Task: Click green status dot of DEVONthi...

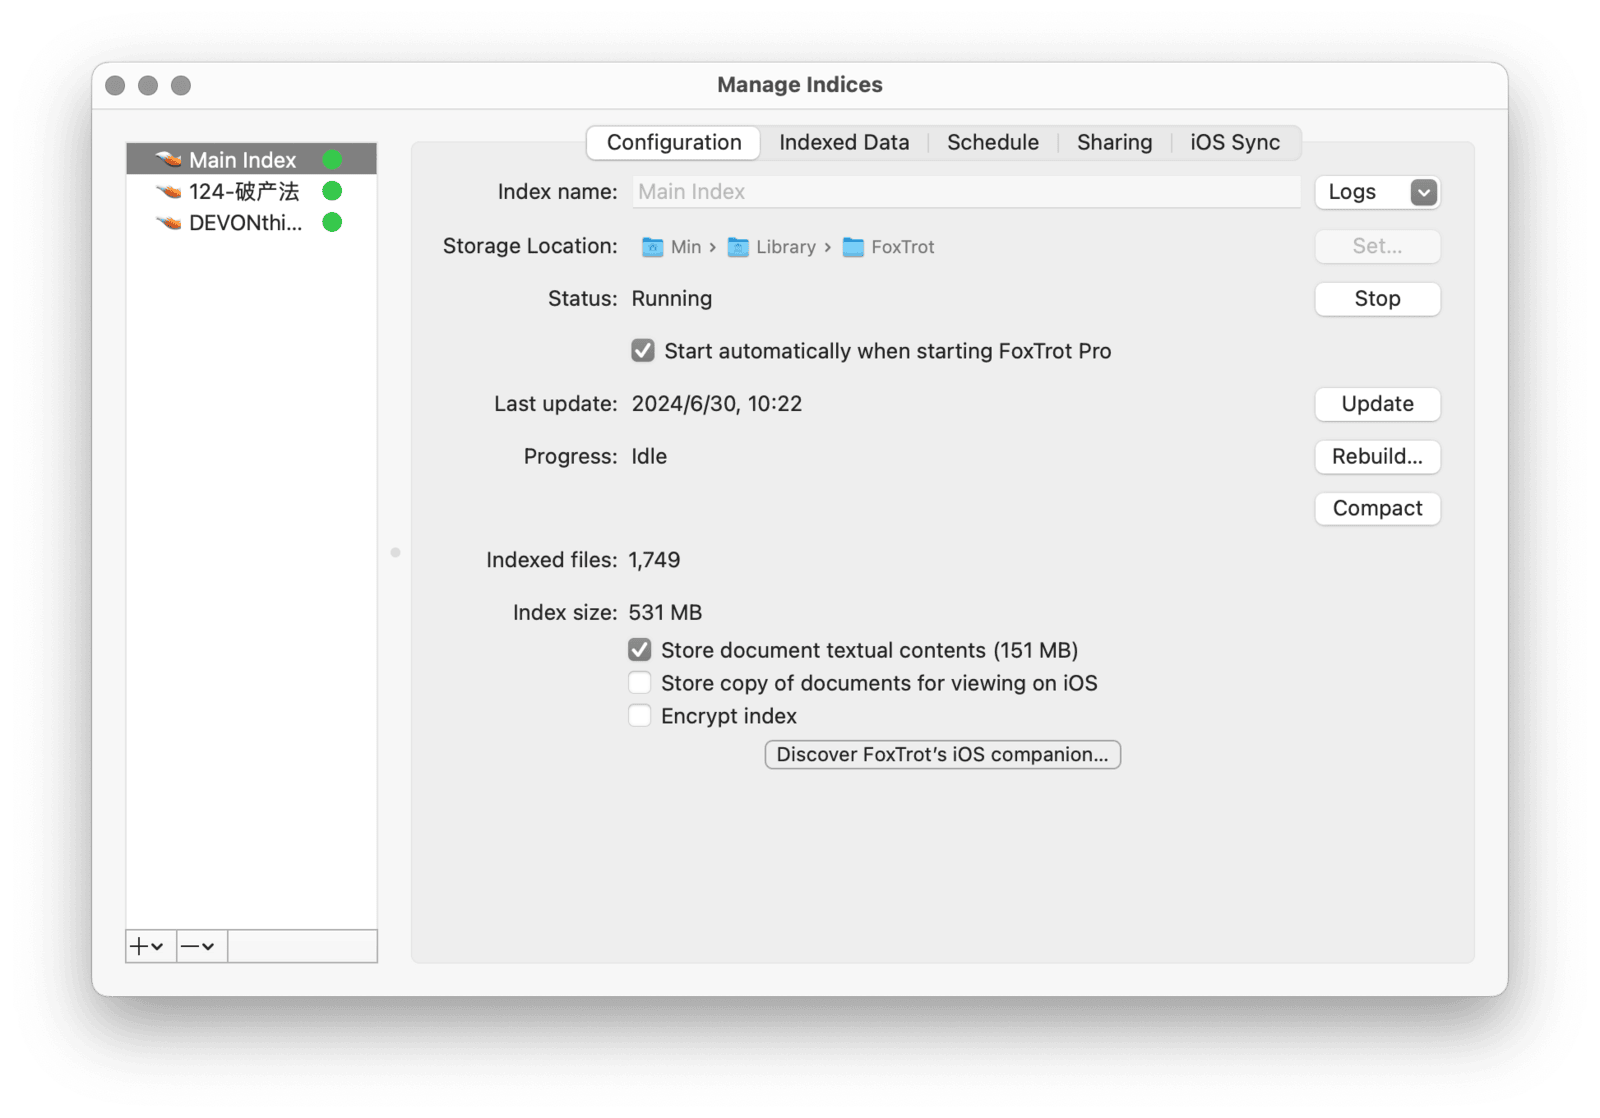Action: point(332,222)
